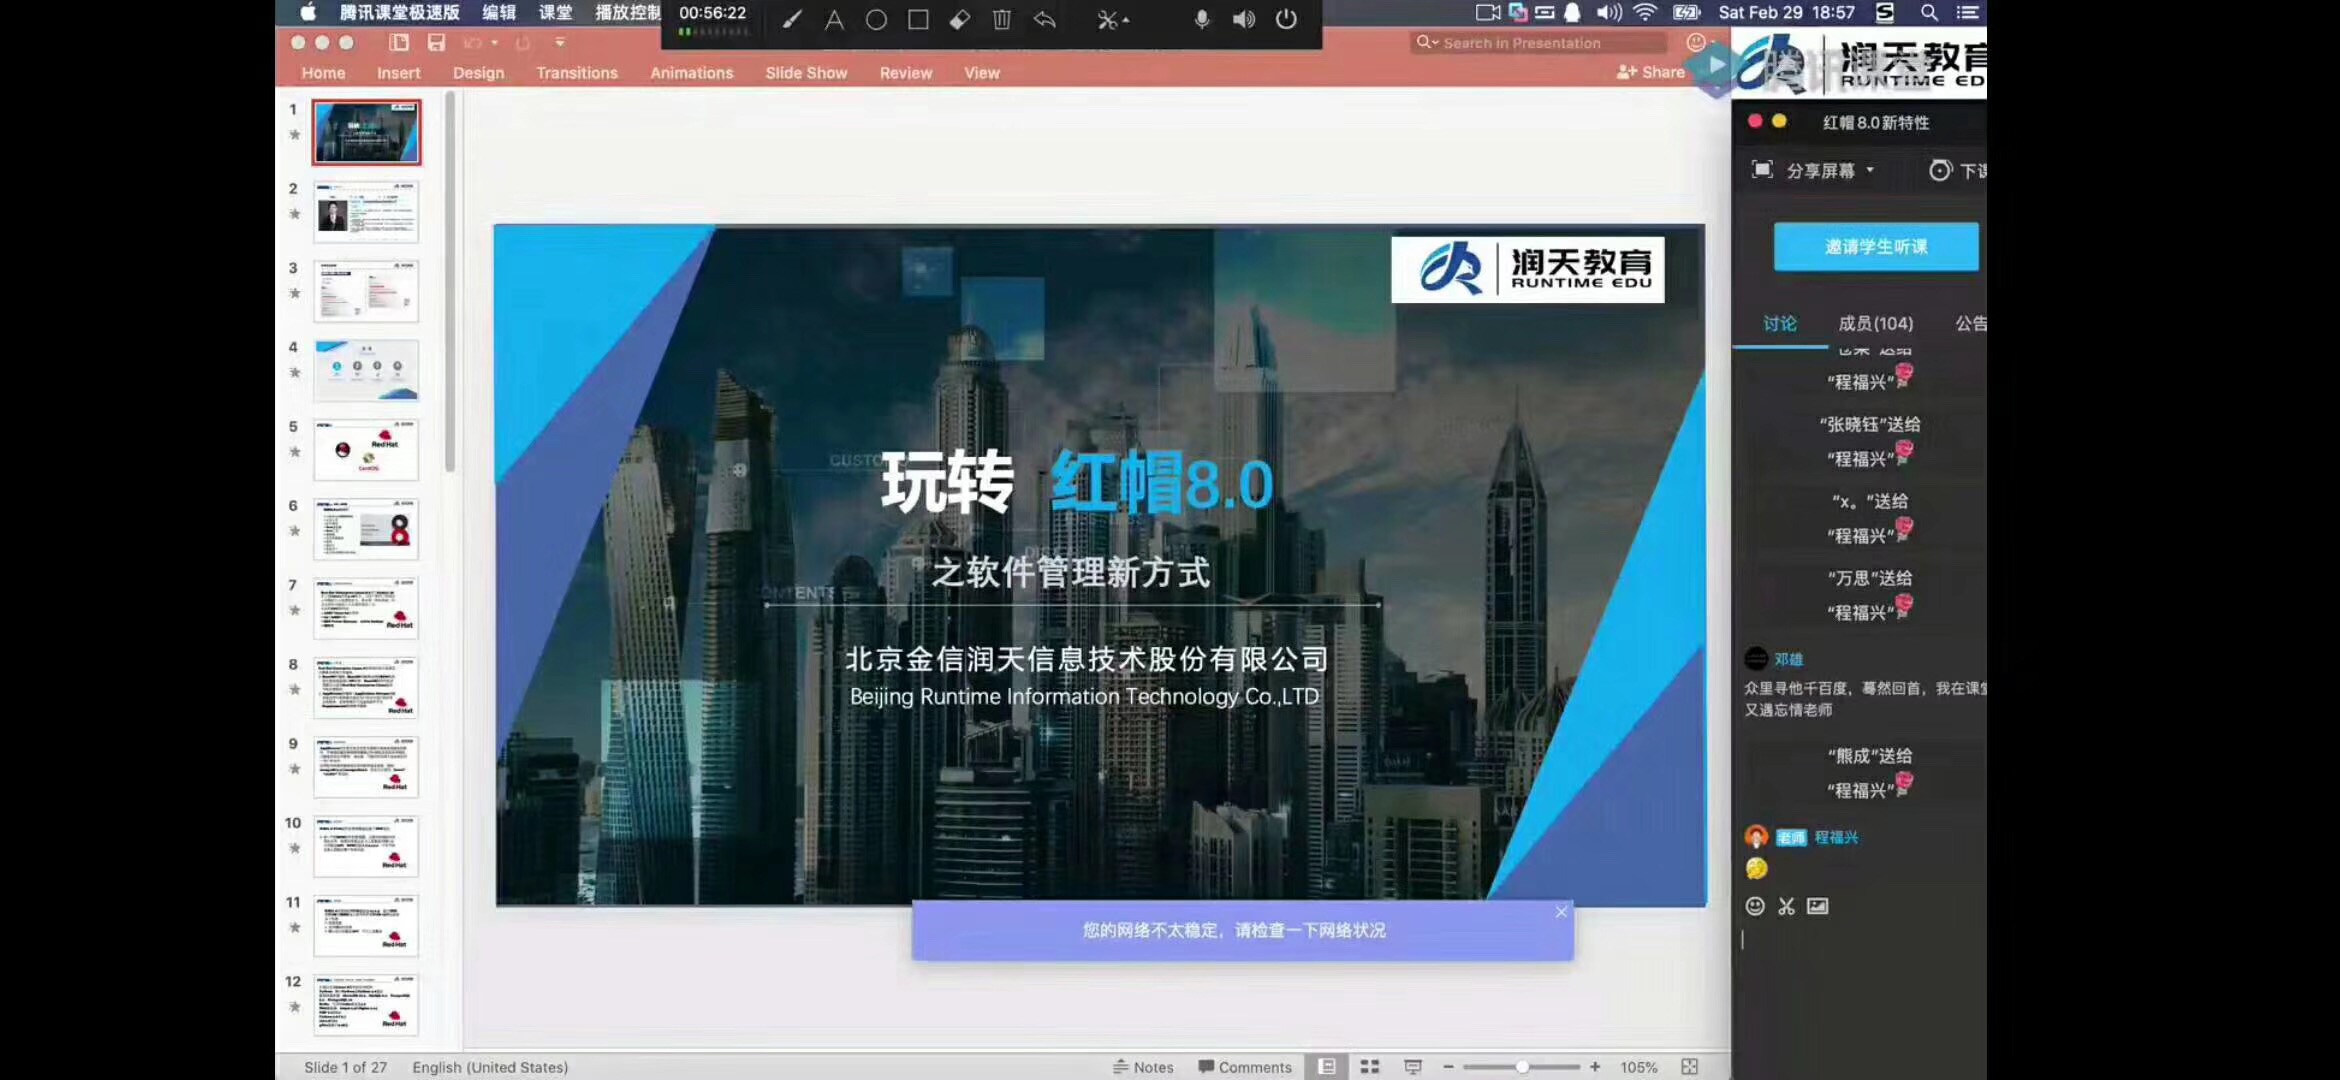The height and width of the screenshot is (1080, 2340).
Task: Adjust the zoom slider handle
Action: click(x=1522, y=1067)
